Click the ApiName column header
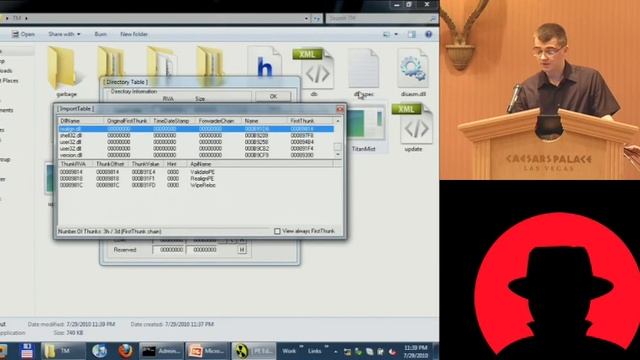The image size is (640, 360). 260,164
